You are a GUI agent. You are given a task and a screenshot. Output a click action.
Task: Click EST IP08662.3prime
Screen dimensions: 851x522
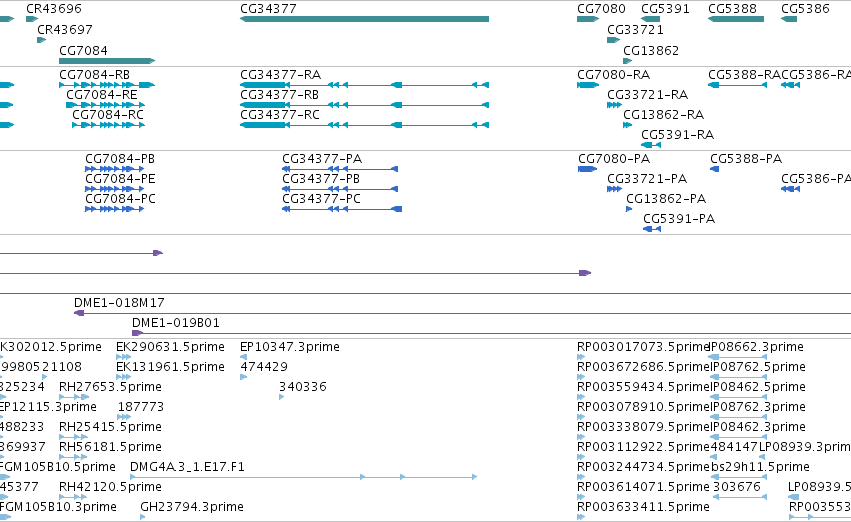click(758, 346)
